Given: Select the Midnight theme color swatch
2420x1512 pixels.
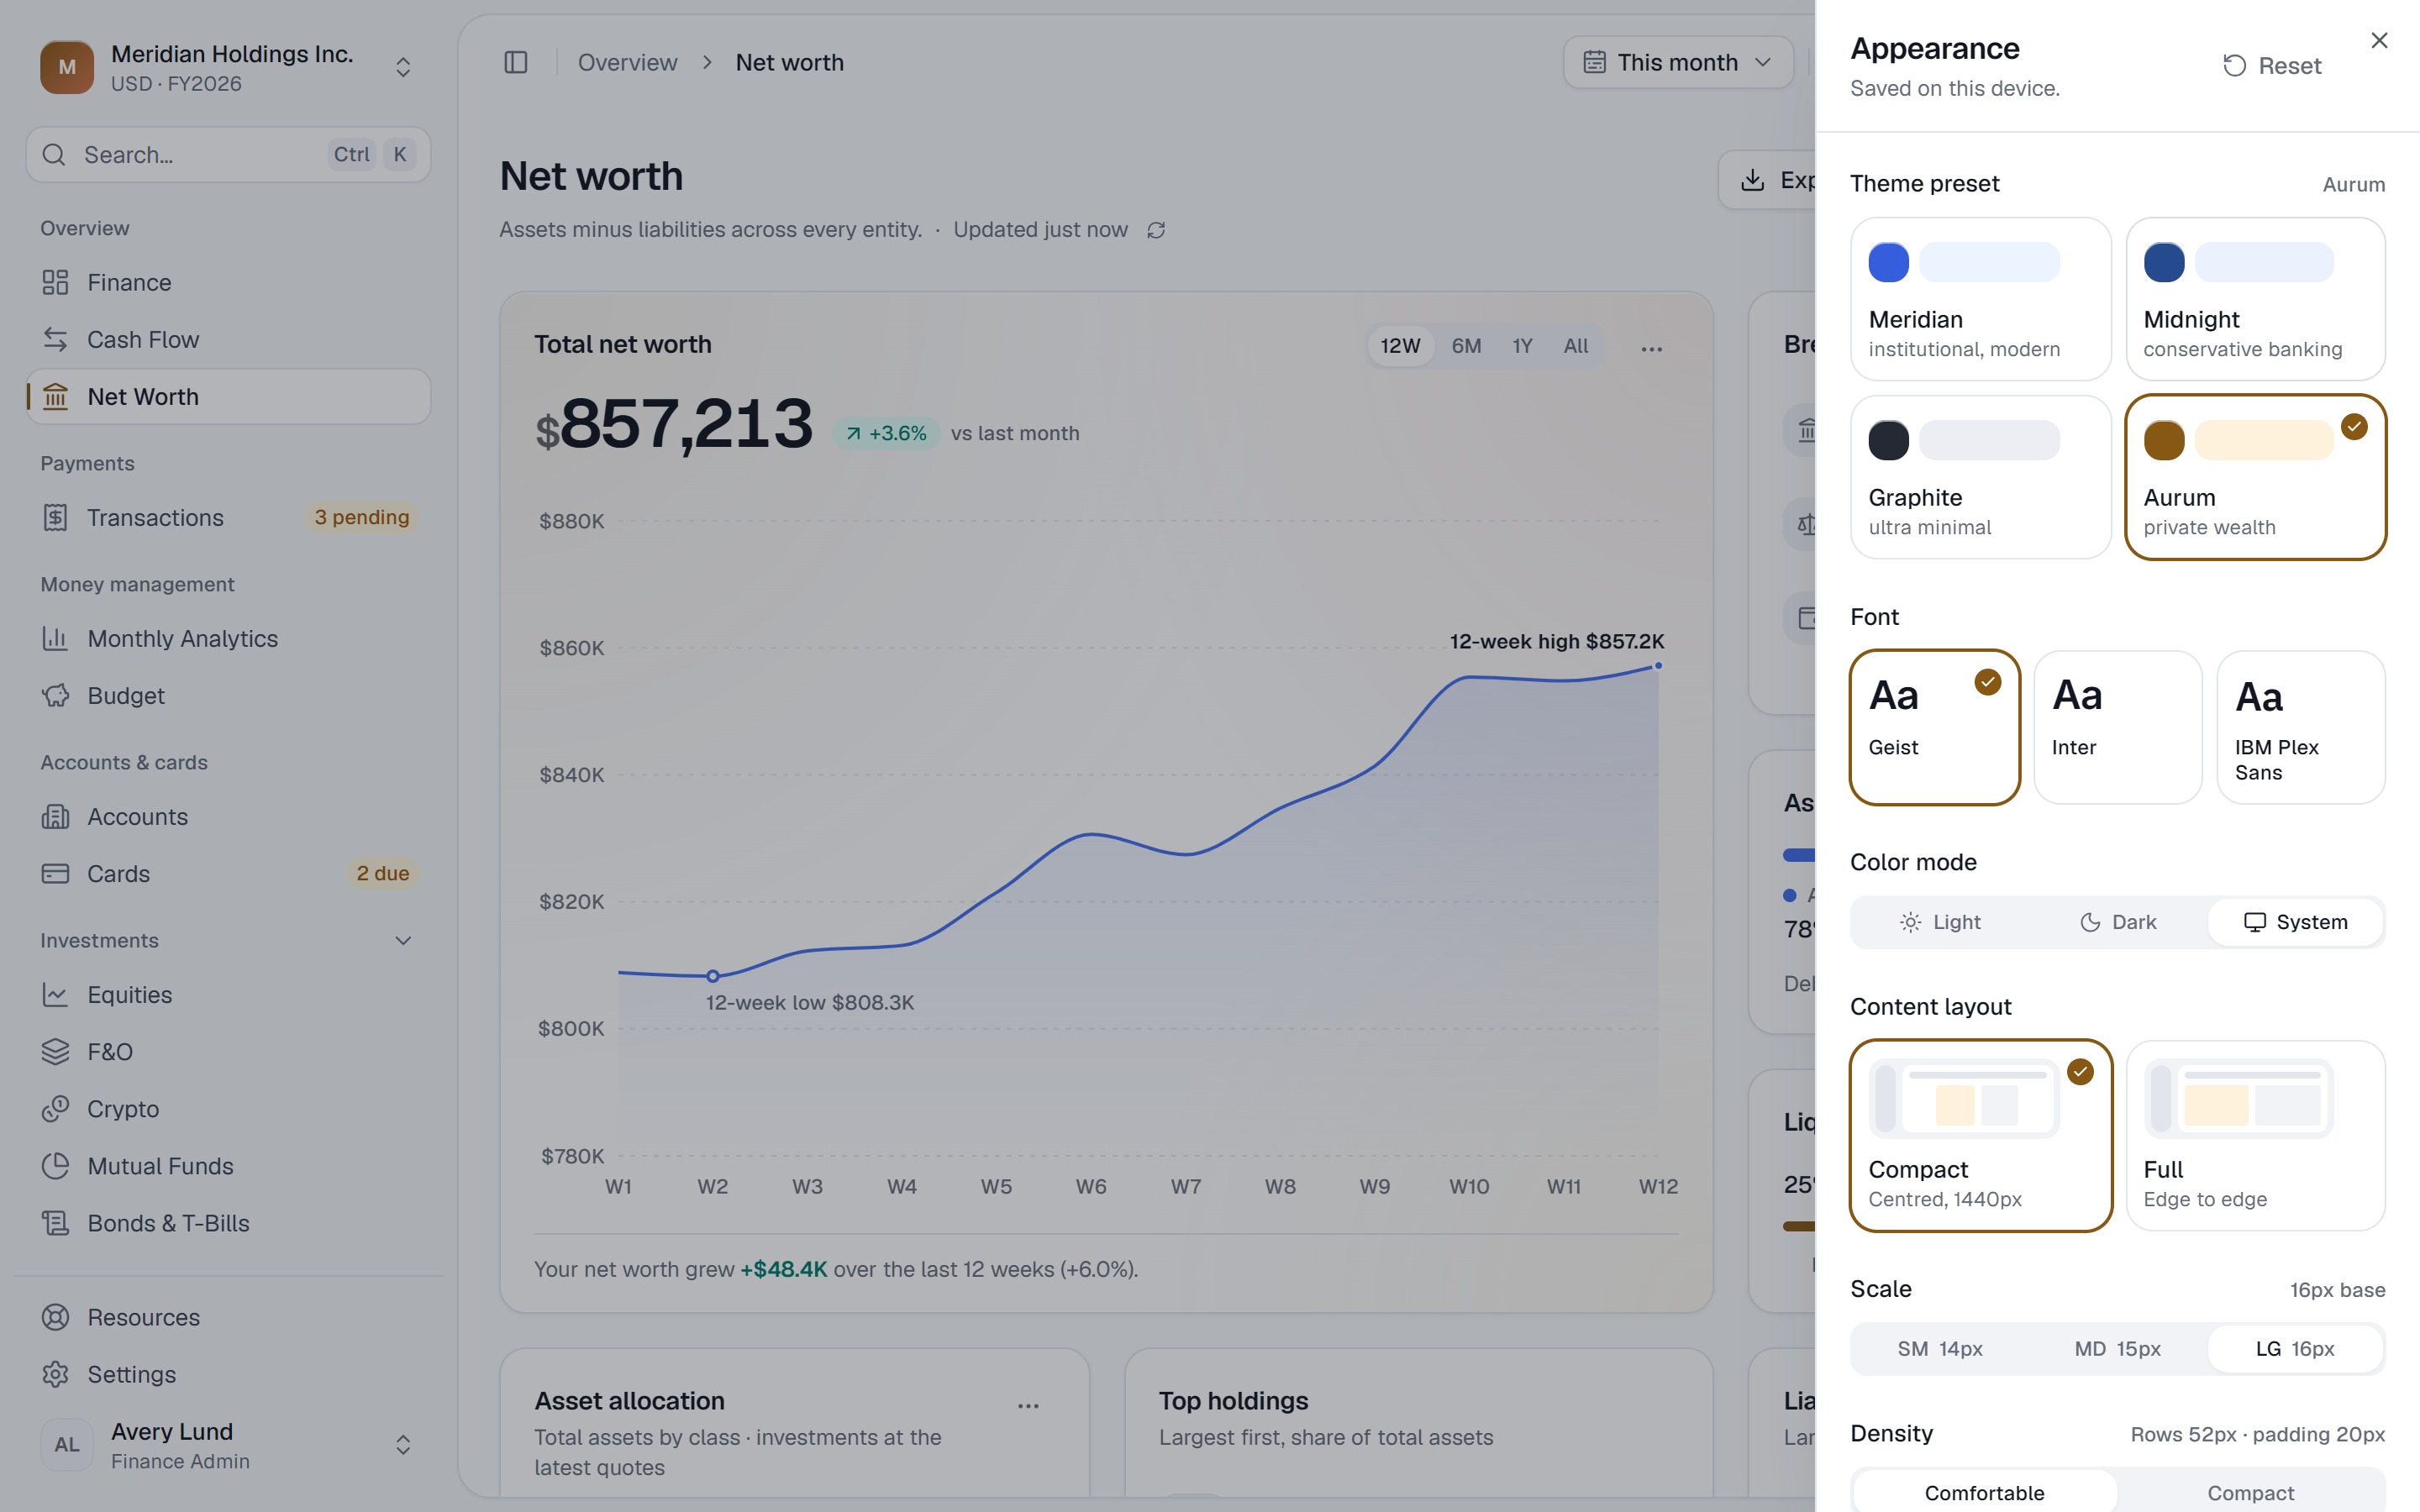Looking at the screenshot, I should pyautogui.click(x=2164, y=262).
